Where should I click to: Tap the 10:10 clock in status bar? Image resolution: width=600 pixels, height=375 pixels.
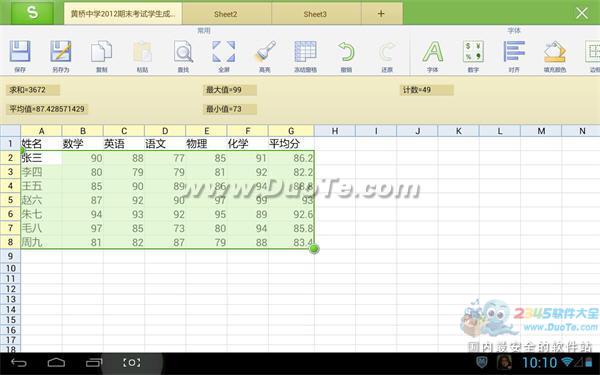click(x=540, y=362)
